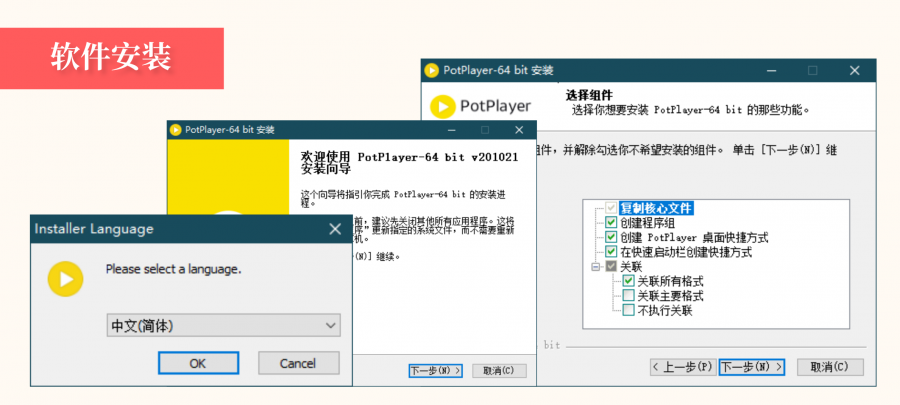
Task: Collapse the 关联 tree node
Action: 595,267
